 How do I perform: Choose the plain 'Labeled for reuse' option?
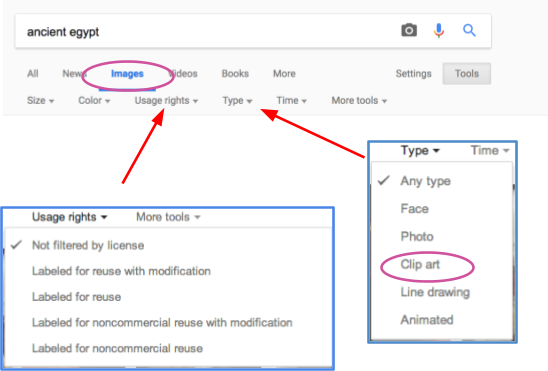77,297
